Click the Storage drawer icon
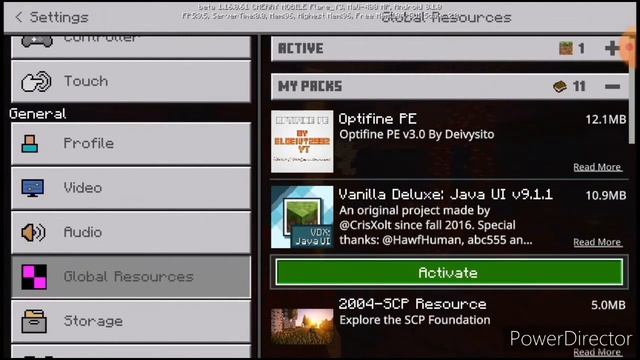The height and width of the screenshot is (360, 640). click(34, 322)
